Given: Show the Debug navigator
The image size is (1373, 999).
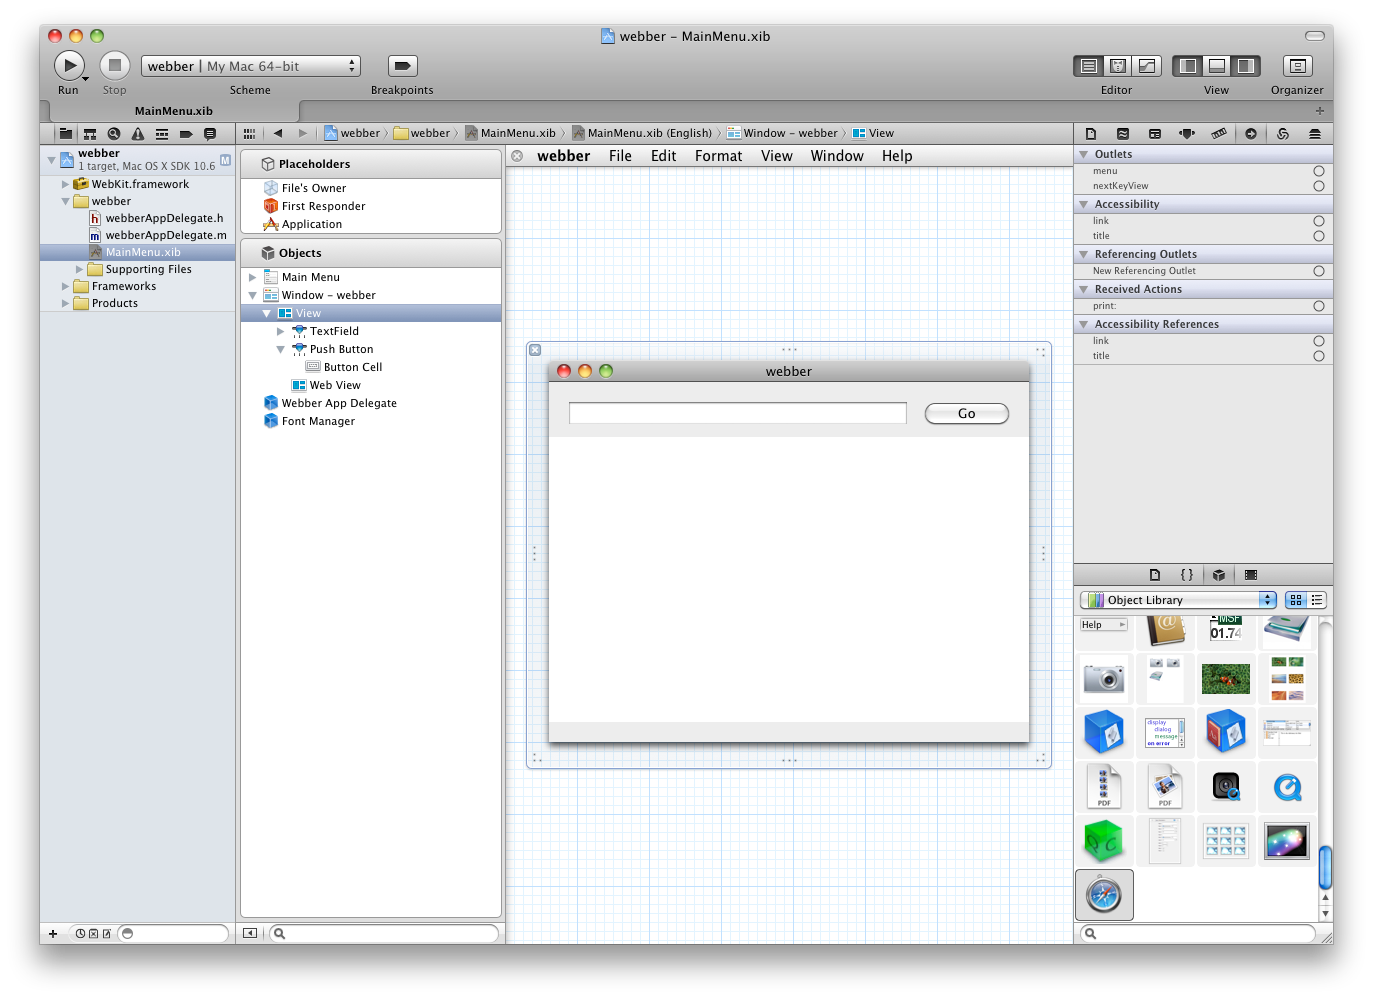Looking at the screenshot, I should point(162,133).
